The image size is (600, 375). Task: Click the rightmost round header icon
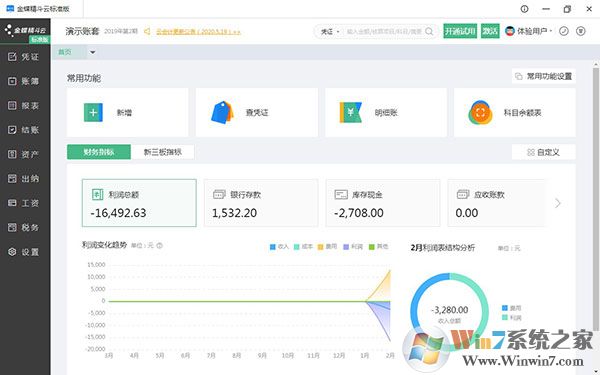(x=581, y=31)
